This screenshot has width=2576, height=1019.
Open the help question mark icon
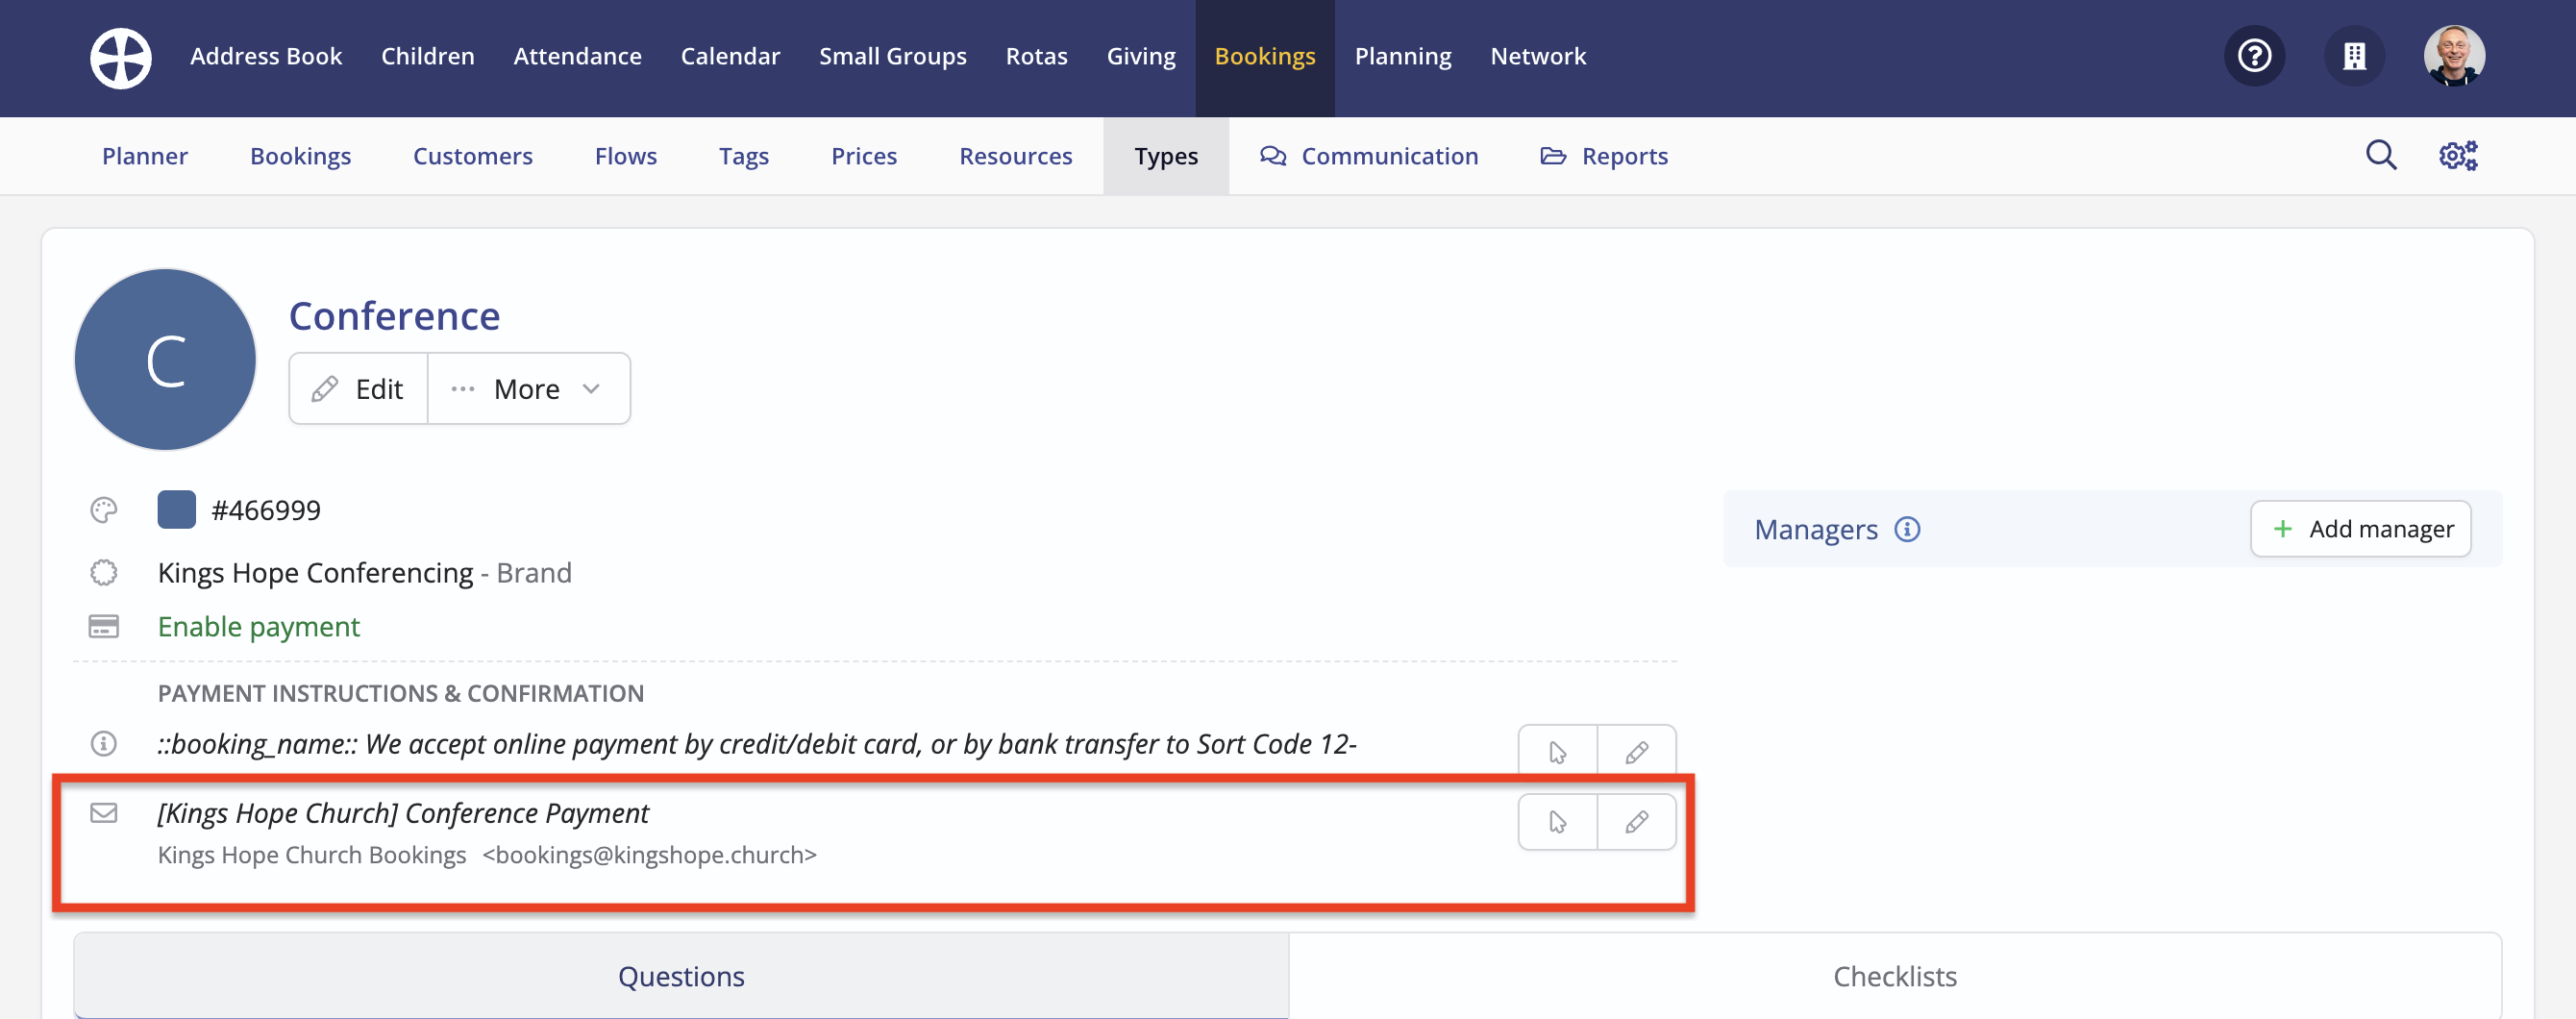tap(2254, 56)
